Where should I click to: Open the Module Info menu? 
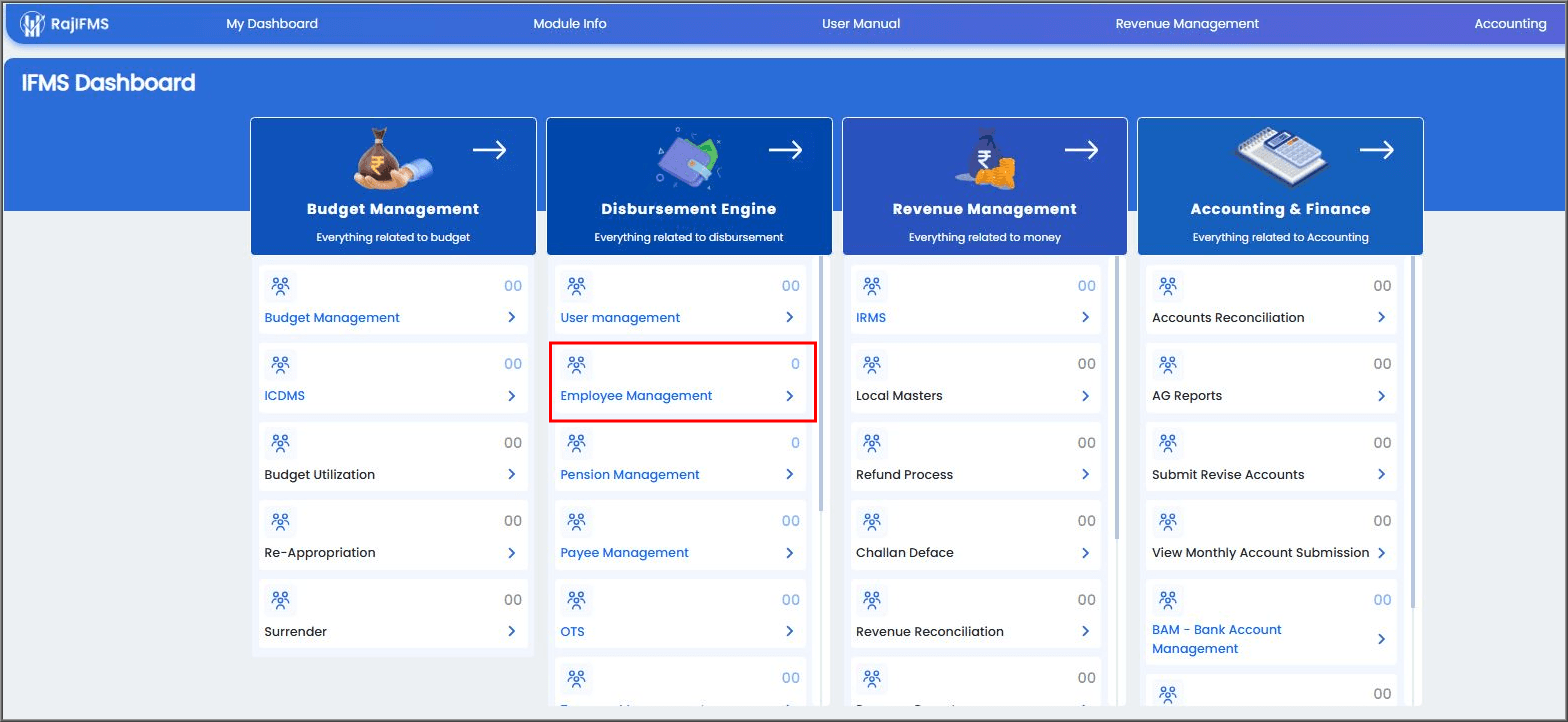click(x=569, y=24)
